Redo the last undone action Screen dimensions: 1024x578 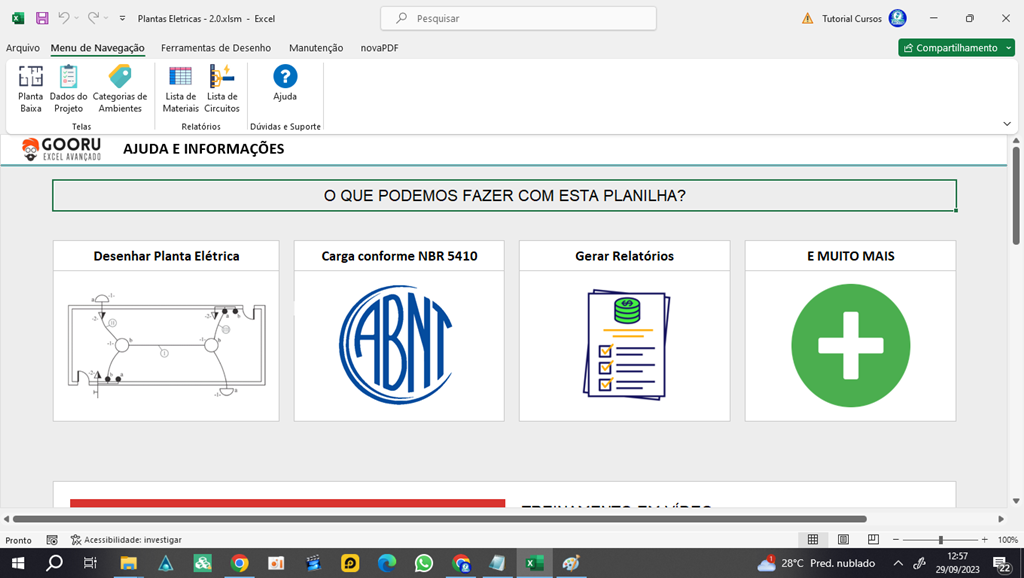93,18
